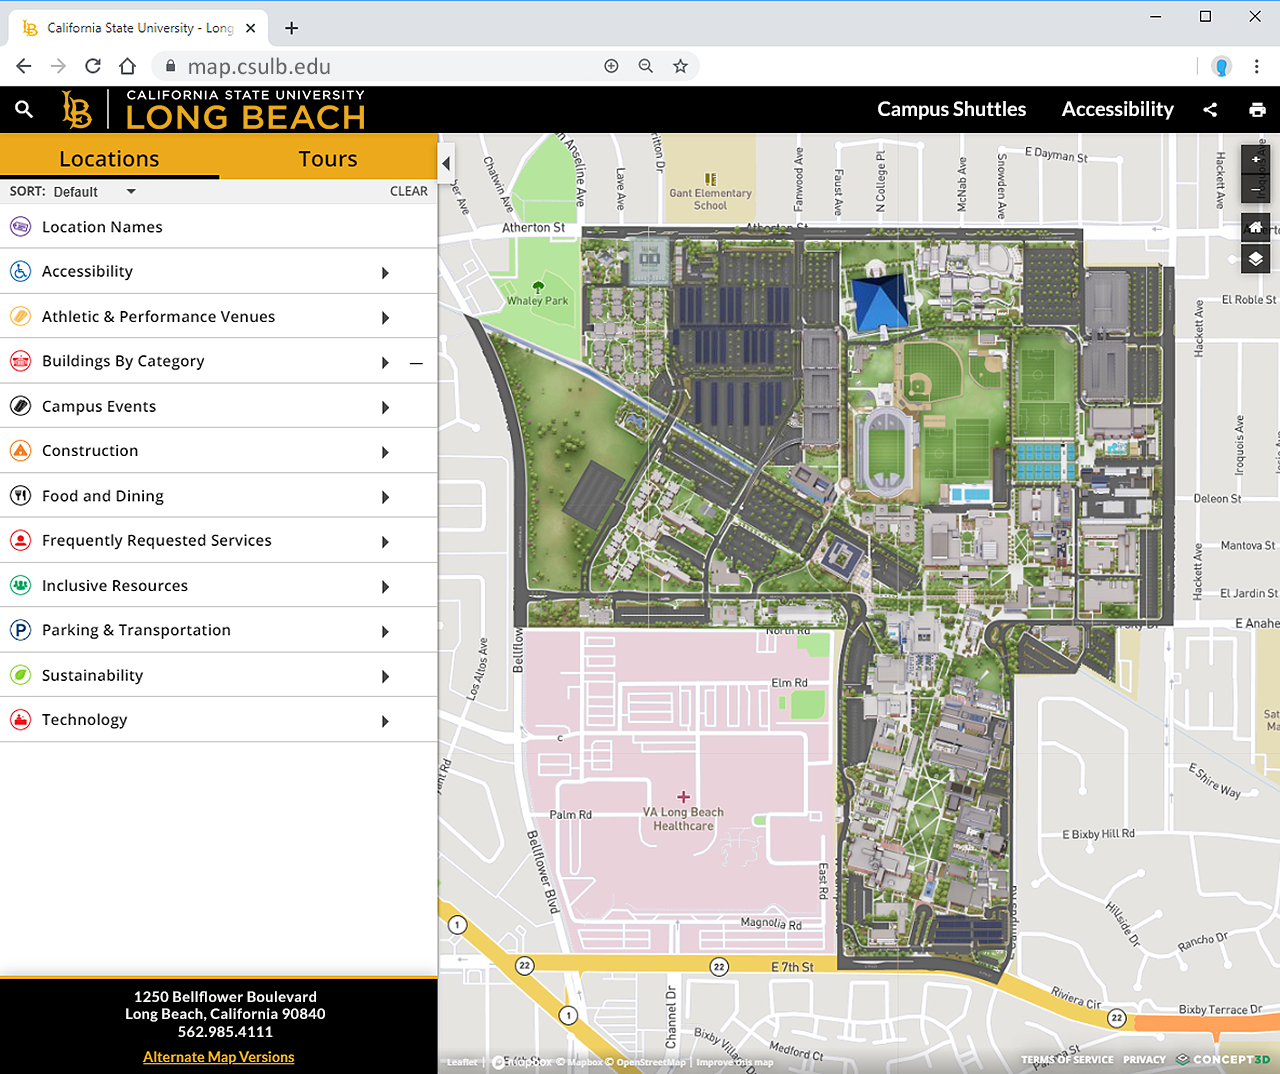Click the print icon in the top bar
Viewport: 1280px width, 1074px height.
(x=1256, y=110)
